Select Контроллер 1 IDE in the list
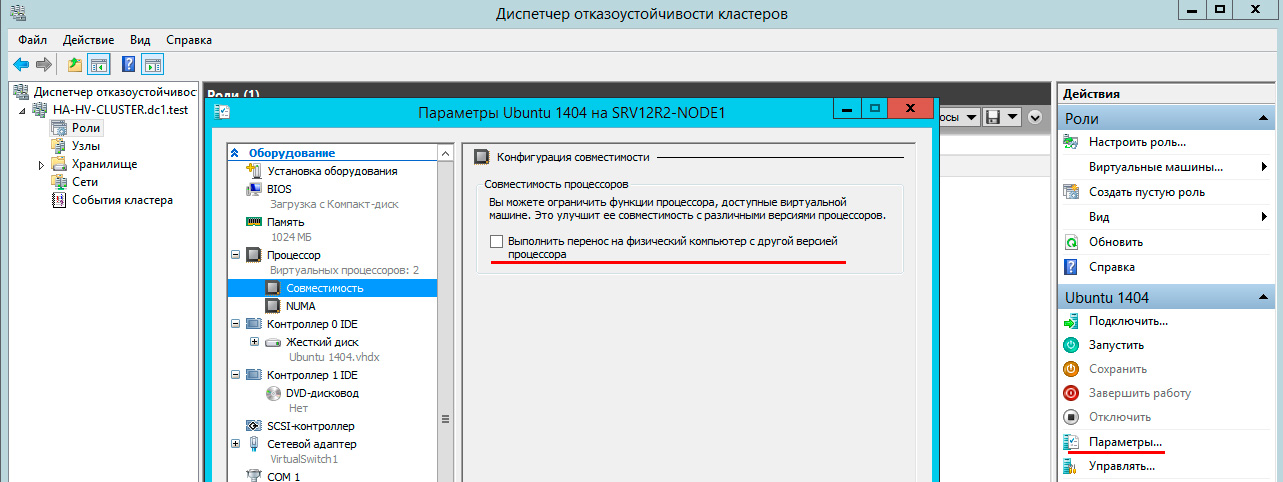Image resolution: width=1283 pixels, height=482 pixels. 312,376
